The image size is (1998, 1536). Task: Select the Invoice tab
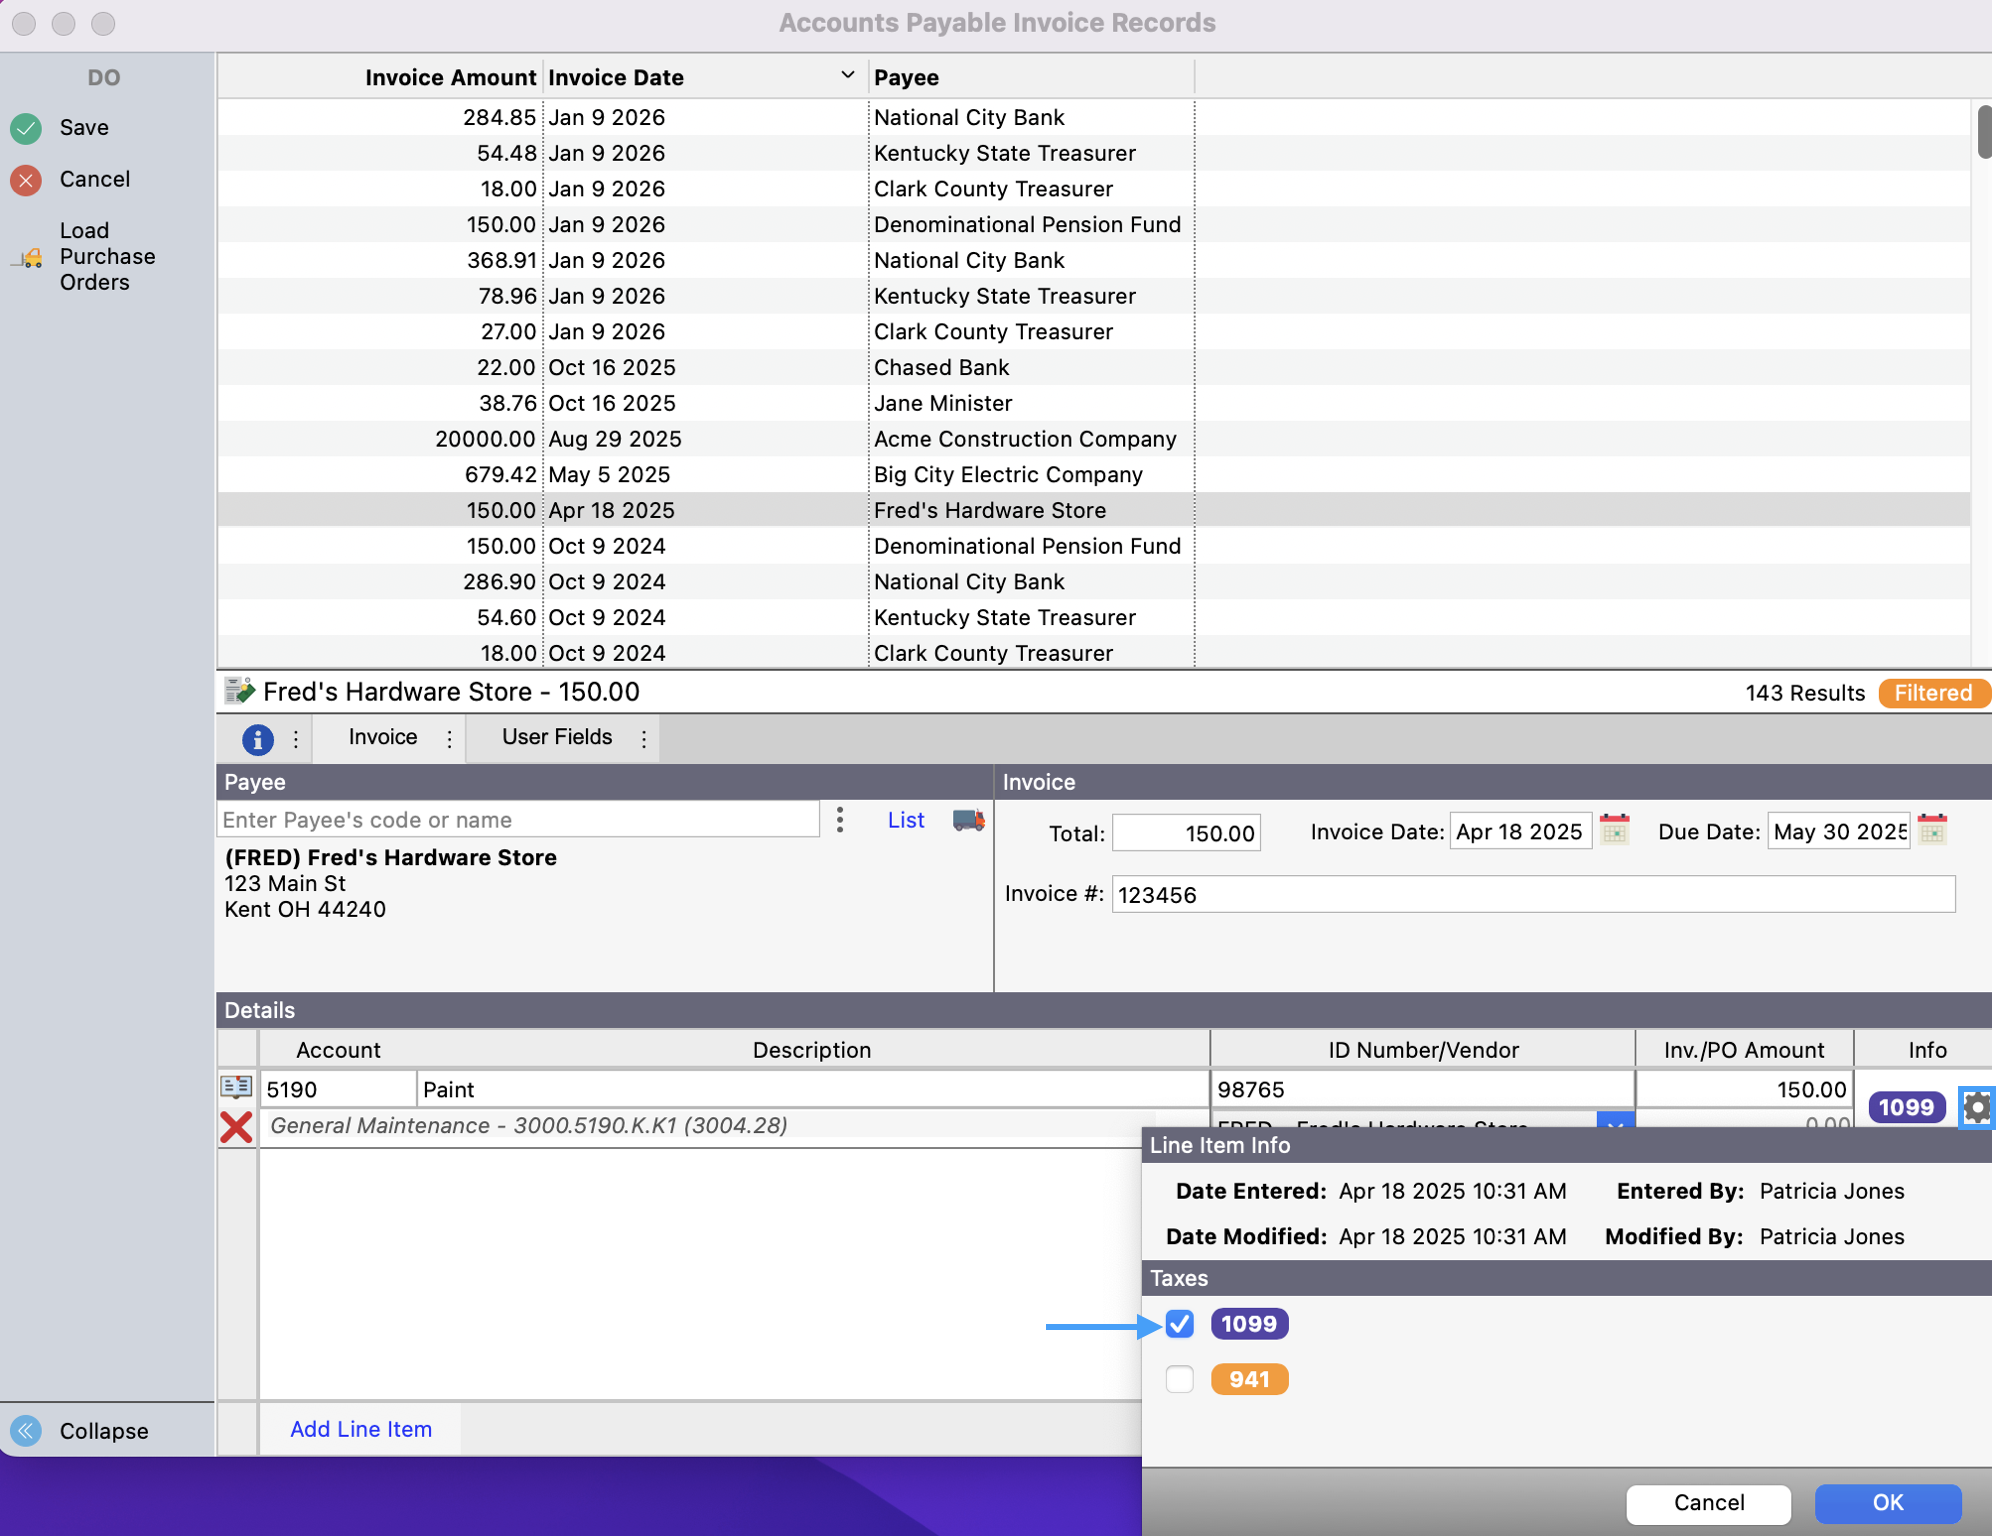(382, 737)
